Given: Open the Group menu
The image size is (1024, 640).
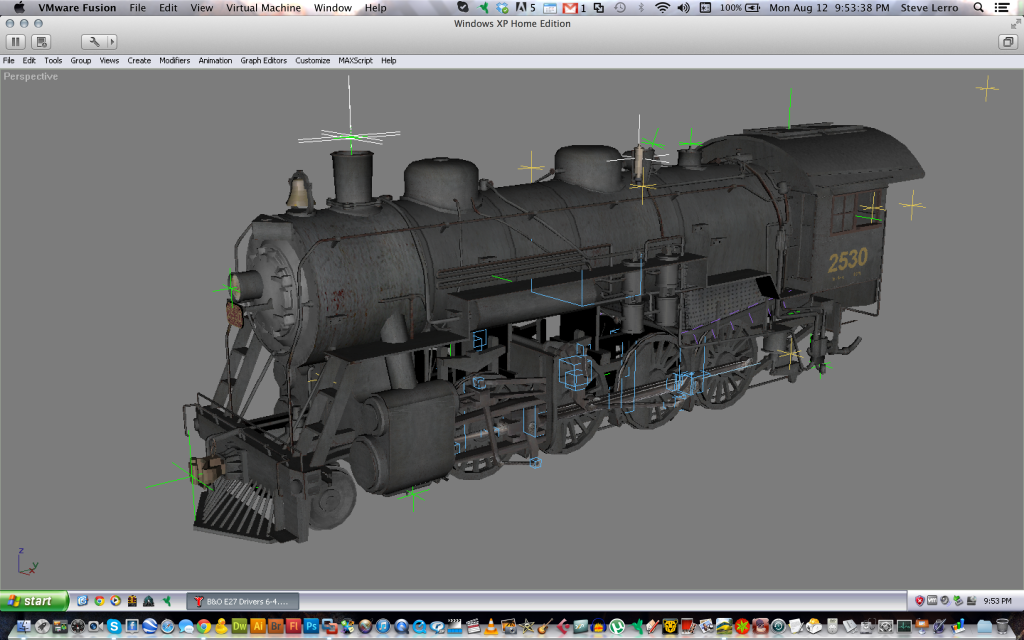Looking at the screenshot, I should pyautogui.click(x=80, y=61).
